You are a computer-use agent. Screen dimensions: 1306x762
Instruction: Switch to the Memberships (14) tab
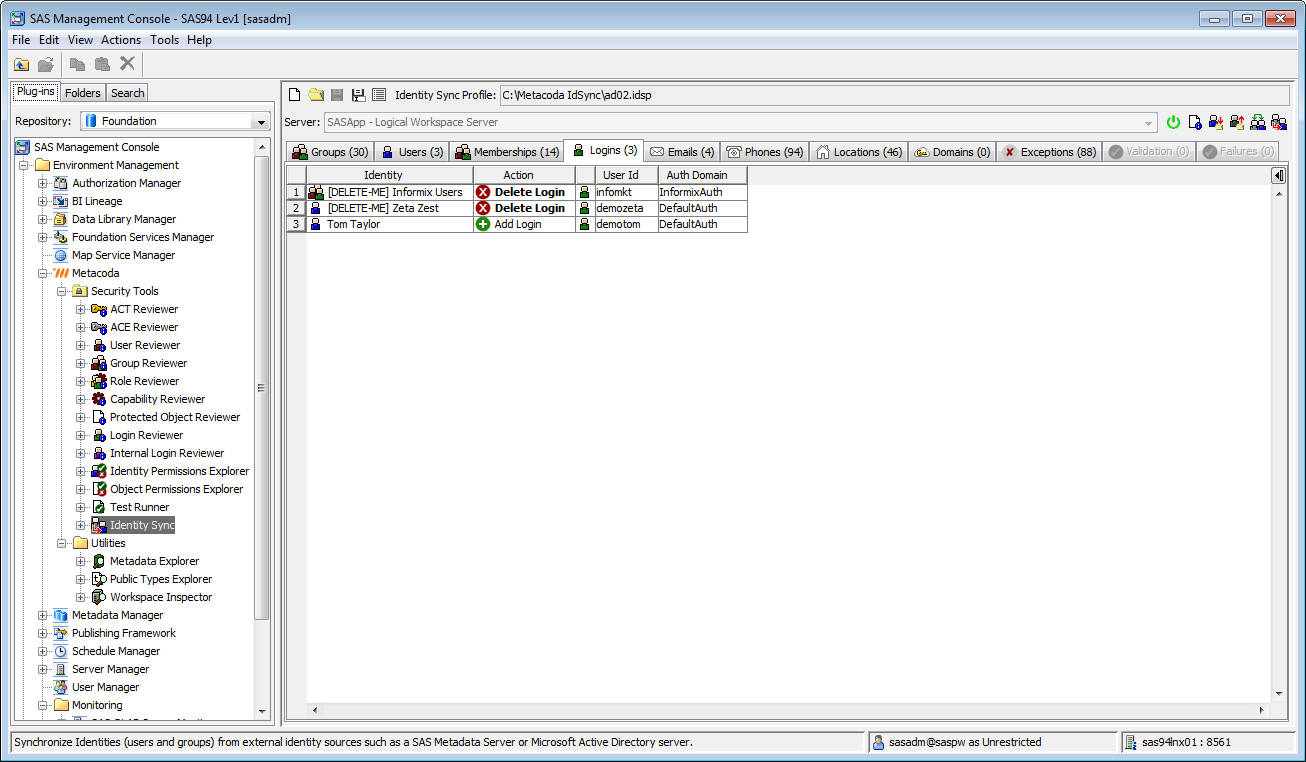pyautogui.click(x=507, y=152)
